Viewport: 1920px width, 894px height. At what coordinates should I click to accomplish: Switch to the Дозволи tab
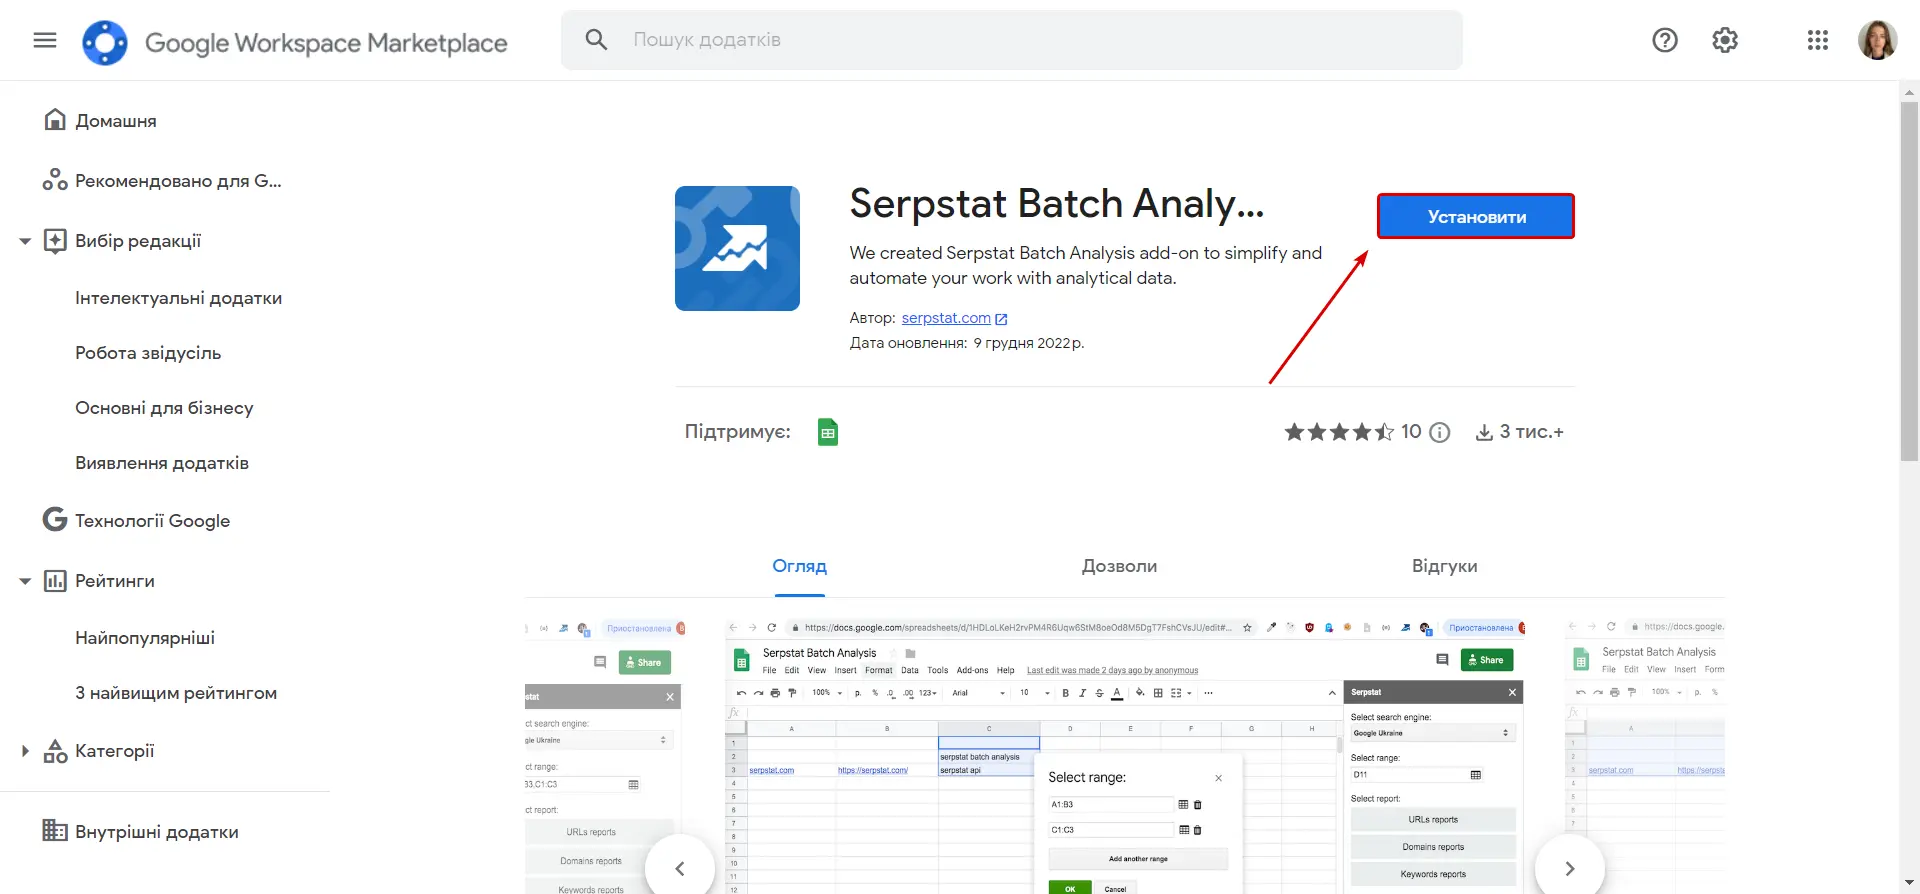click(1119, 566)
